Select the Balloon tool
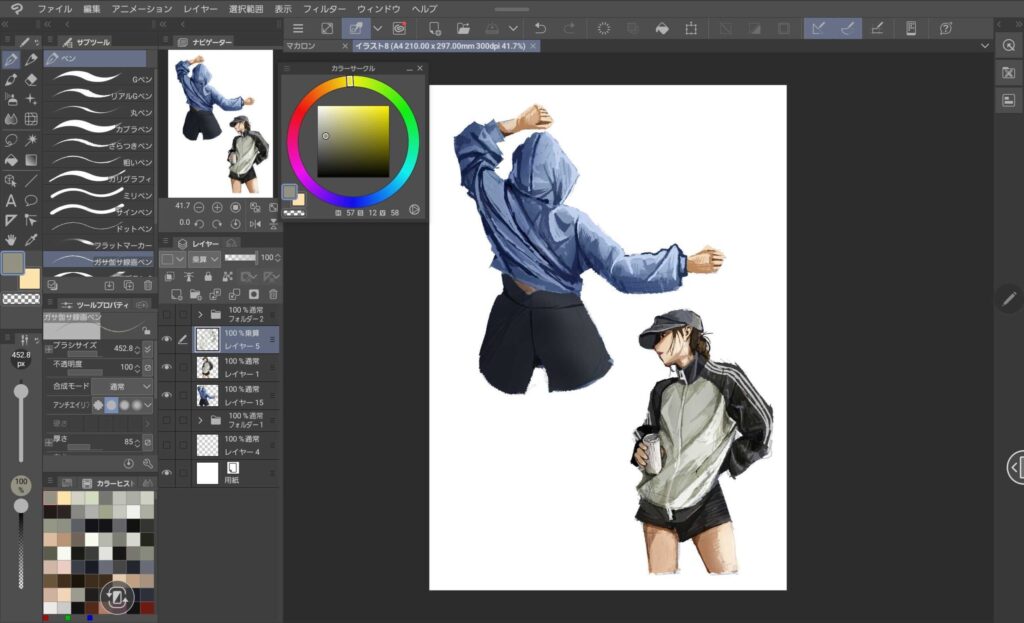This screenshot has height=623, width=1024. 31,200
